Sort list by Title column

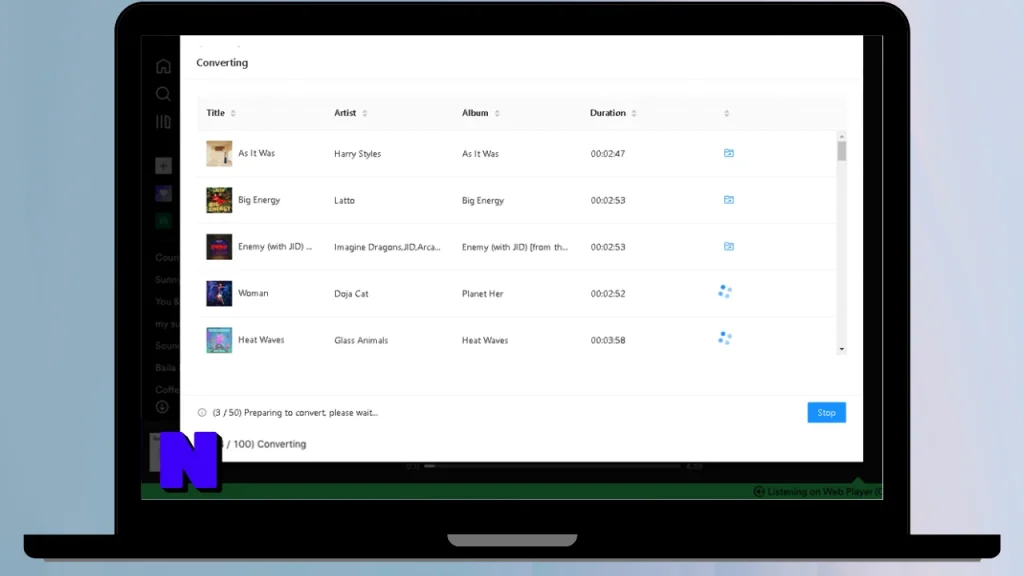pyautogui.click(x=233, y=113)
